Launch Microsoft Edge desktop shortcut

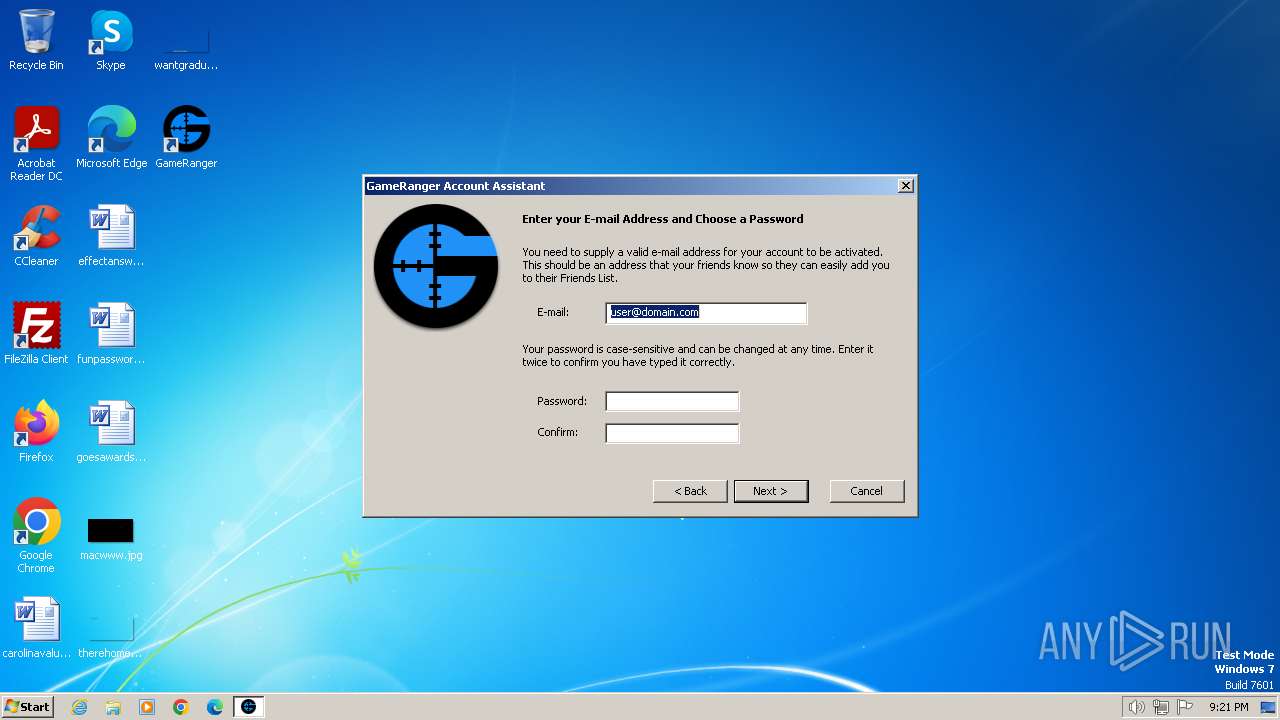(x=111, y=138)
